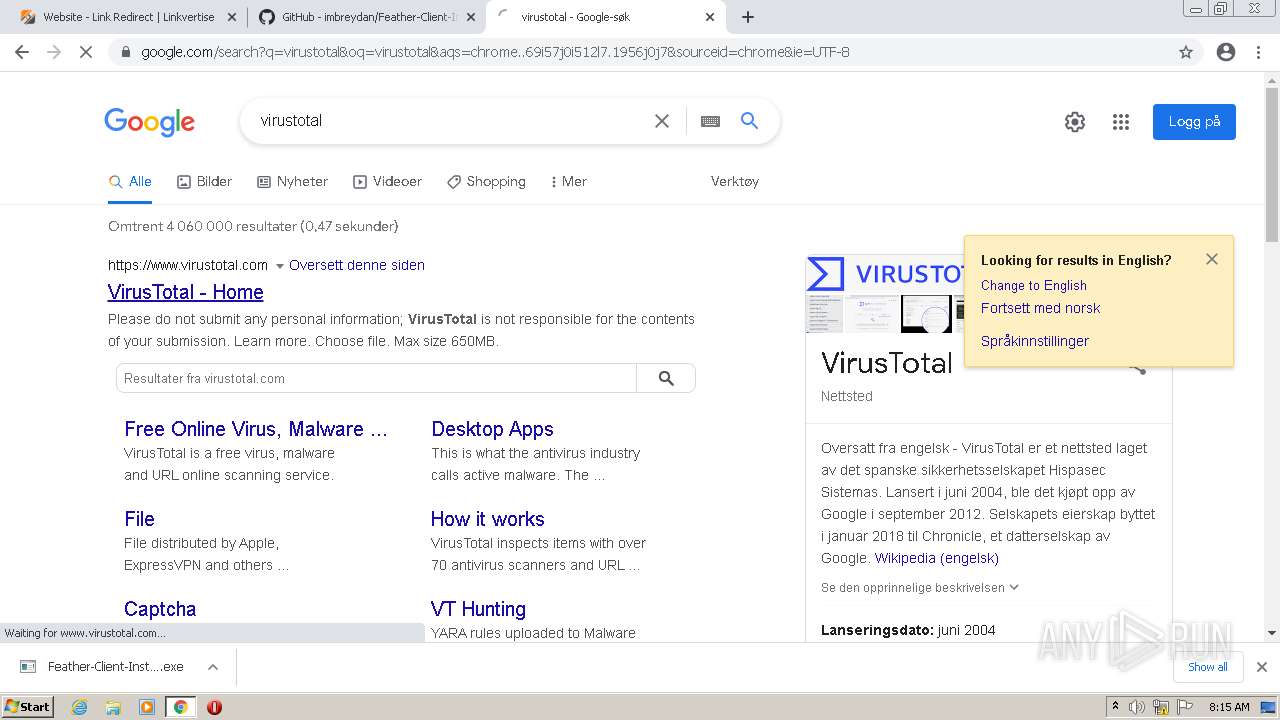1280x720 pixels.
Task: Expand the original description text
Action: pyautogui.click(x=920, y=588)
